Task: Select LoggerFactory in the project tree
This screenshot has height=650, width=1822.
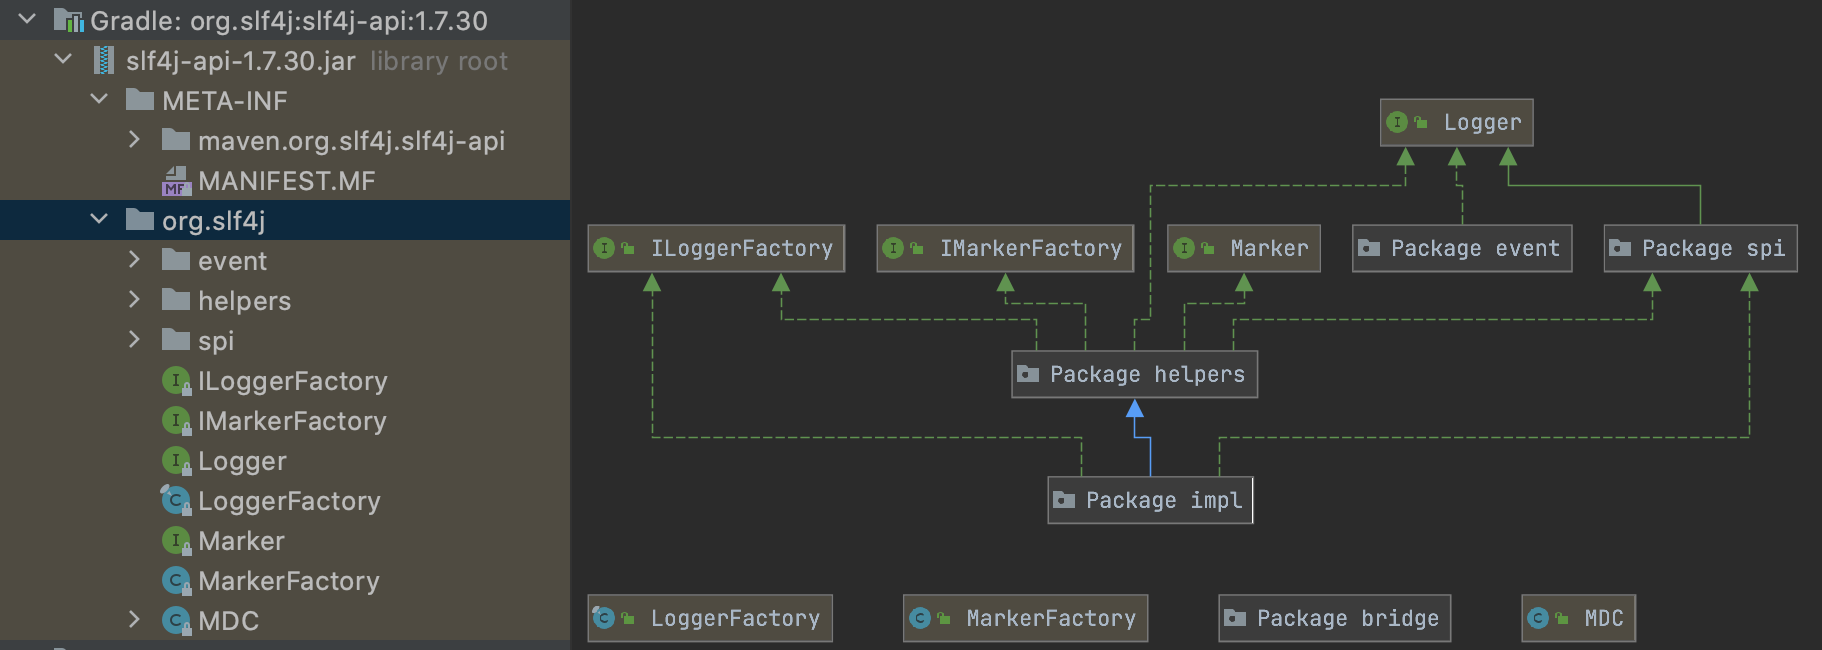Action: tap(285, 500)
